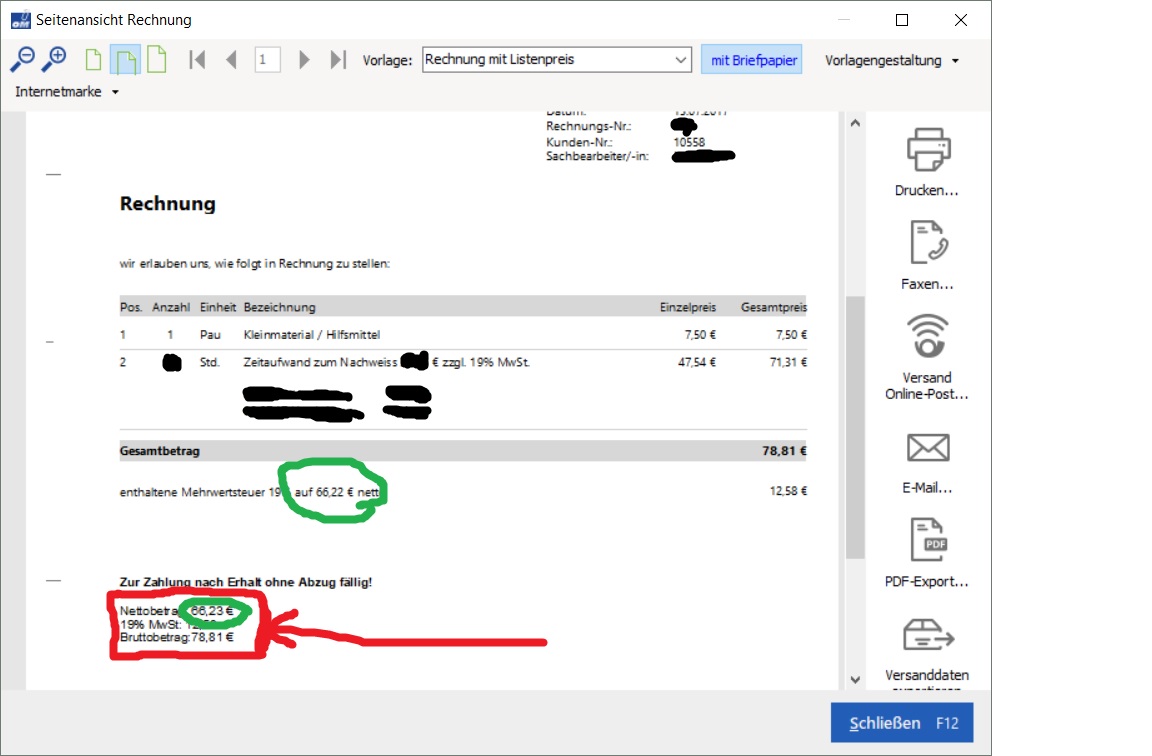Click the Faxen icon

pyautogui.click(x=928, y=242)
